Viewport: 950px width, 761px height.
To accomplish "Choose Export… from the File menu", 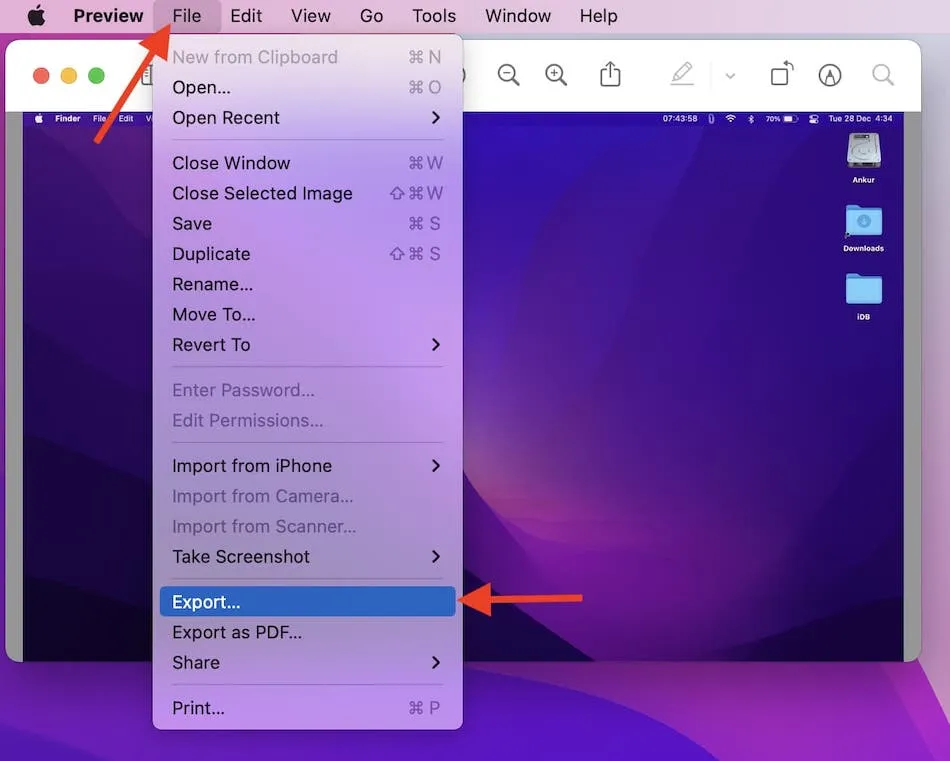I will pyautogui.click(x=306, y=602).
